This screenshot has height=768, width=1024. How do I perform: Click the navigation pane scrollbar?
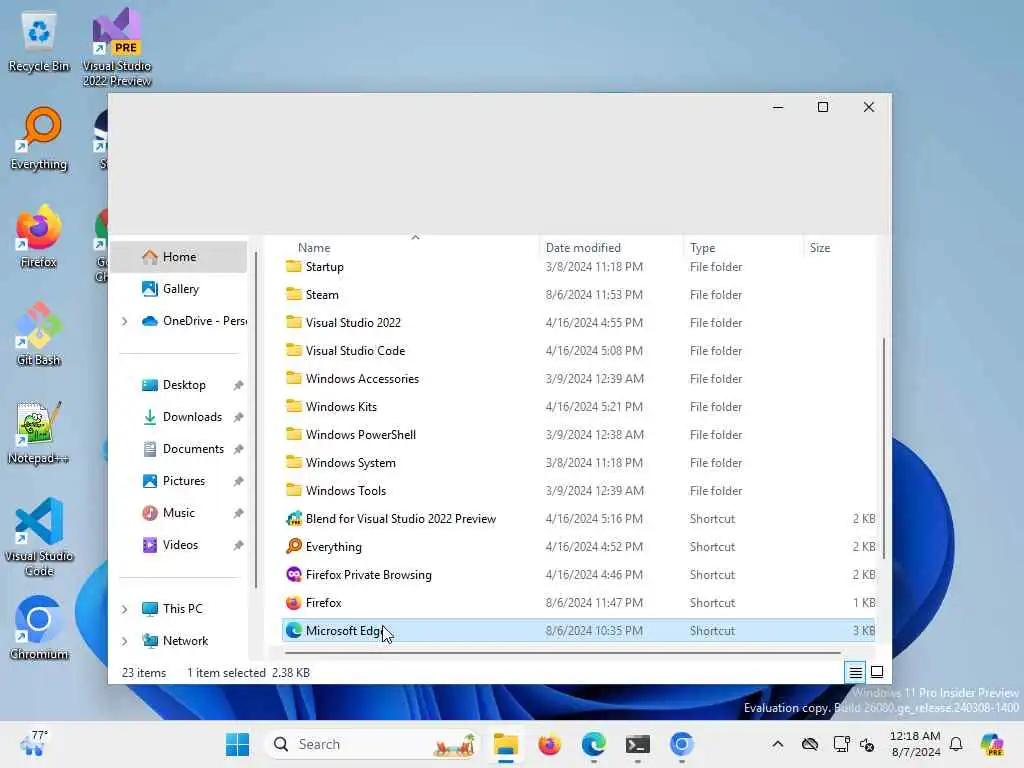(x=257, y=421)
